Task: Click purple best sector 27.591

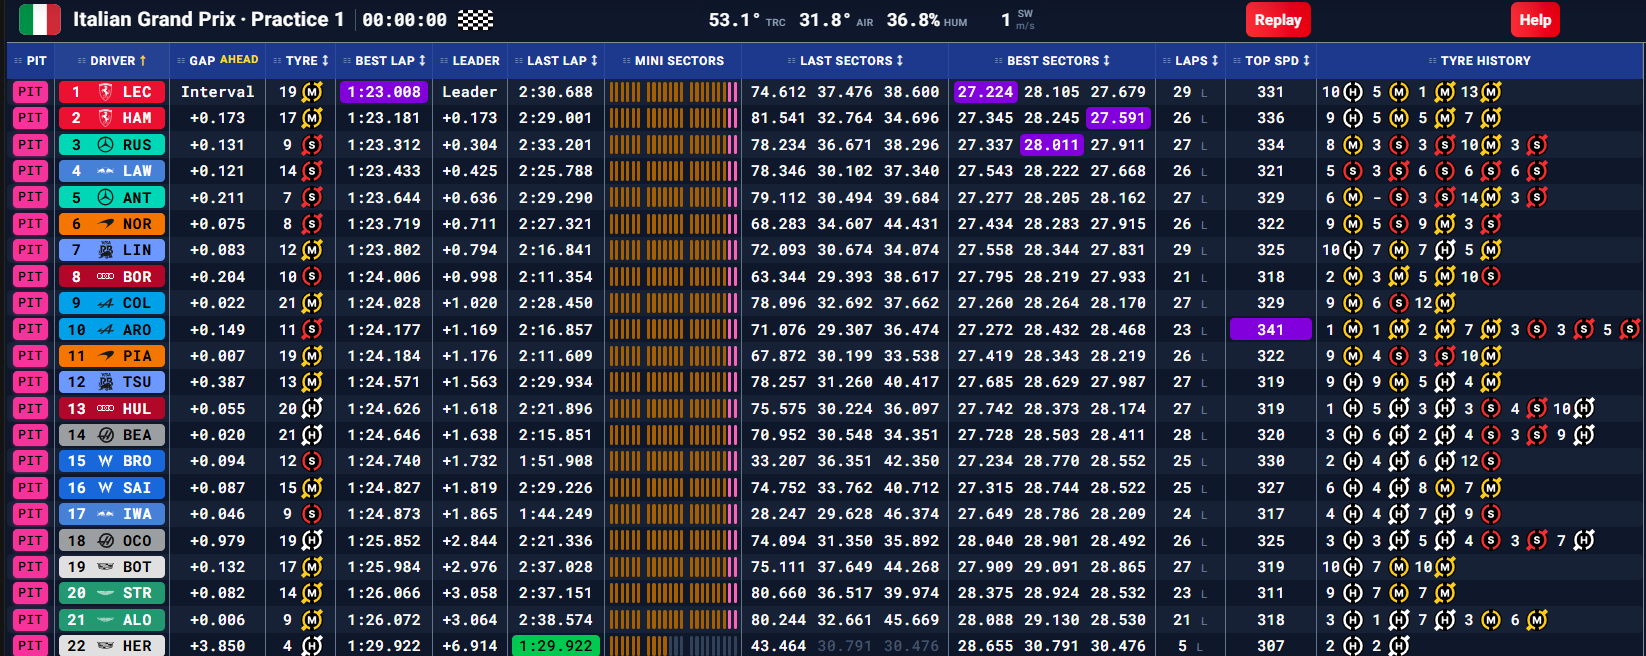Action: click(x=1118, y=118)
